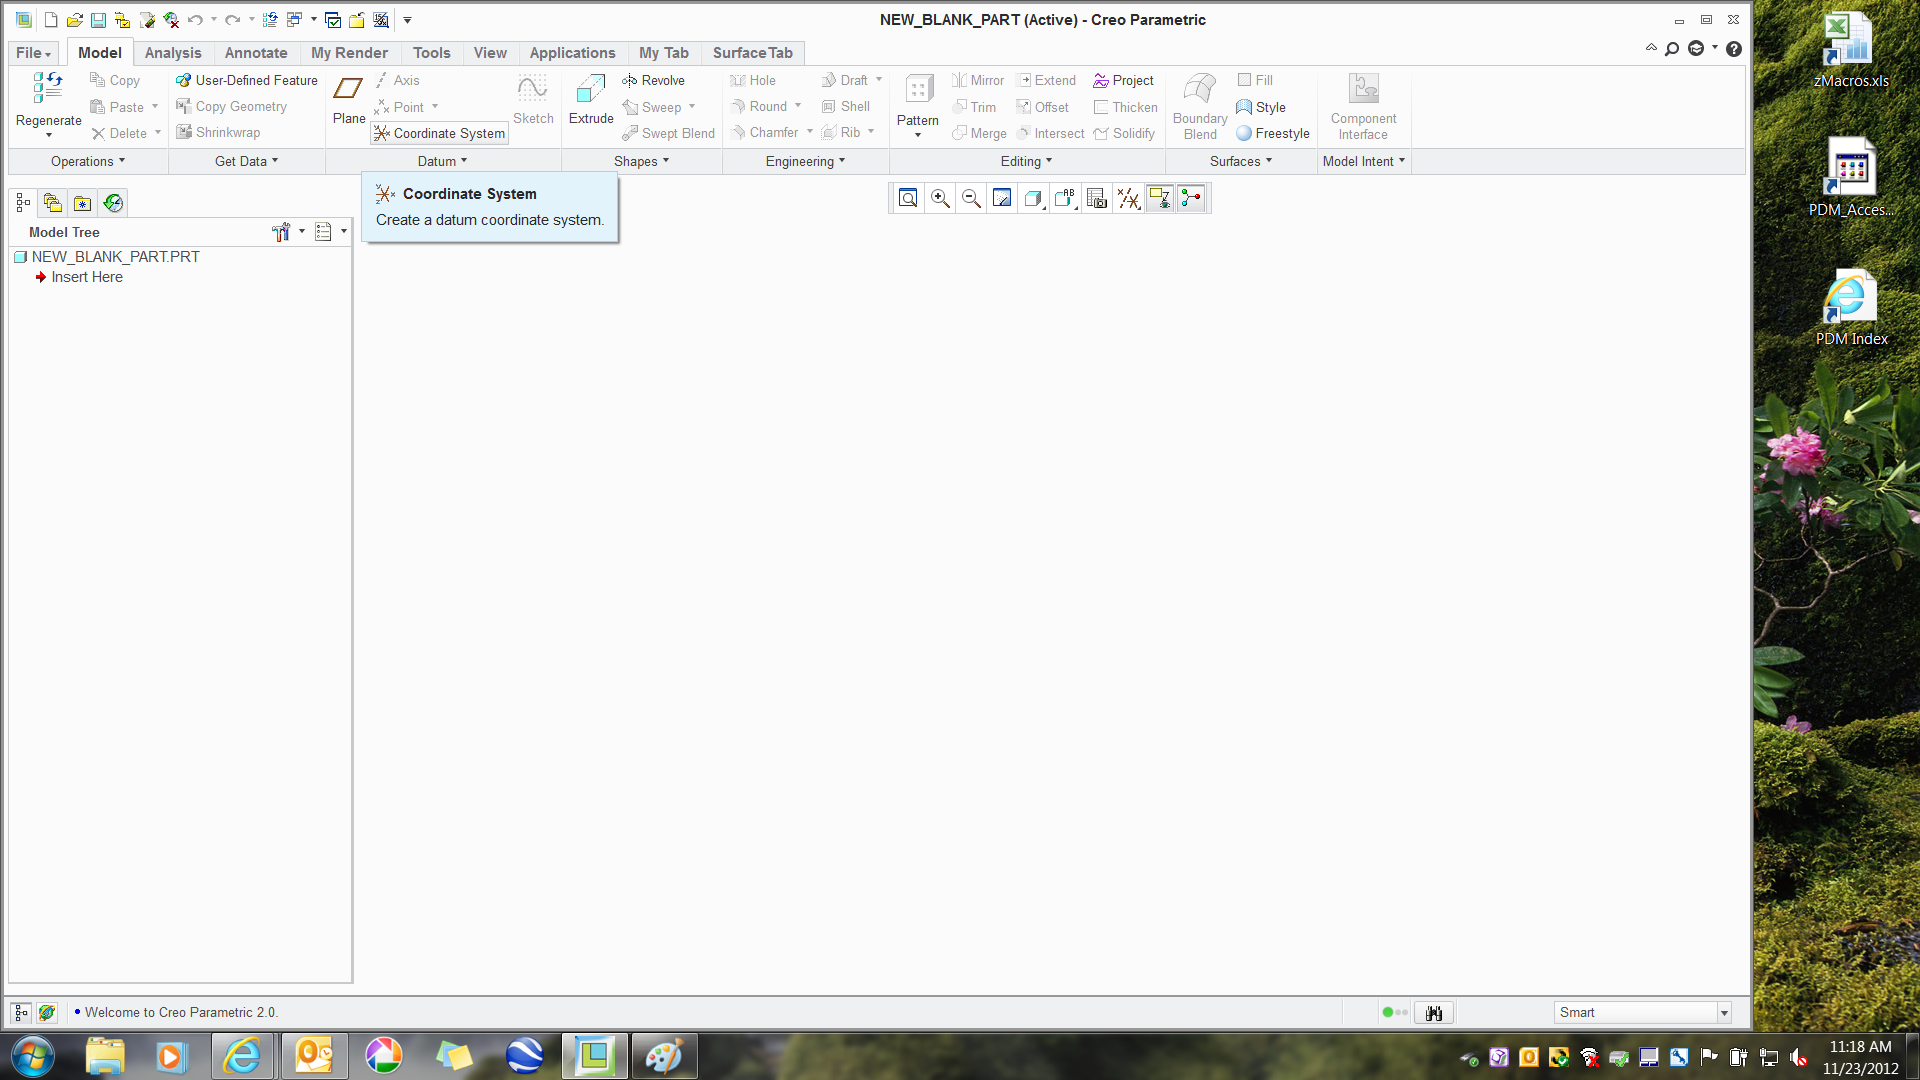This screenshot has height=1080, width=1920.
Task: Click the Undo arrow icon
Action: 195,20
